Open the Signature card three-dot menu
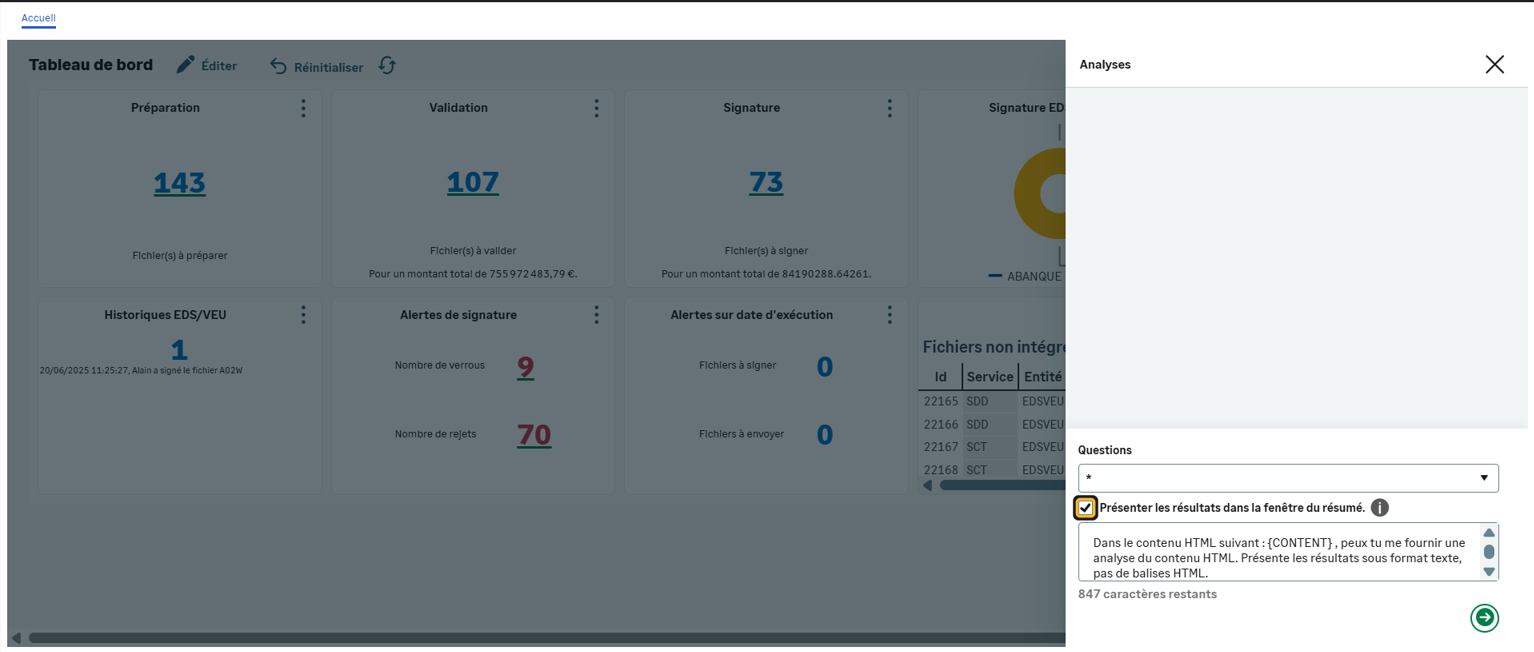 pyautogui.click(x=890, y=108)
